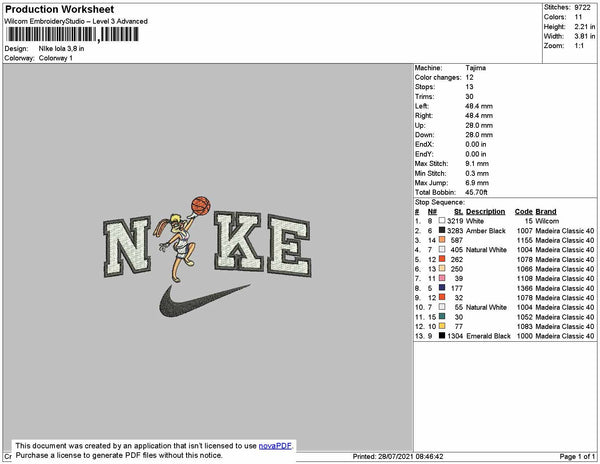Click 'Wilcom EmbroideryStudio – Level 3 Advanced' text
Image resolution: width=600 pixels, height=464 pixels.
click(76, 21)
